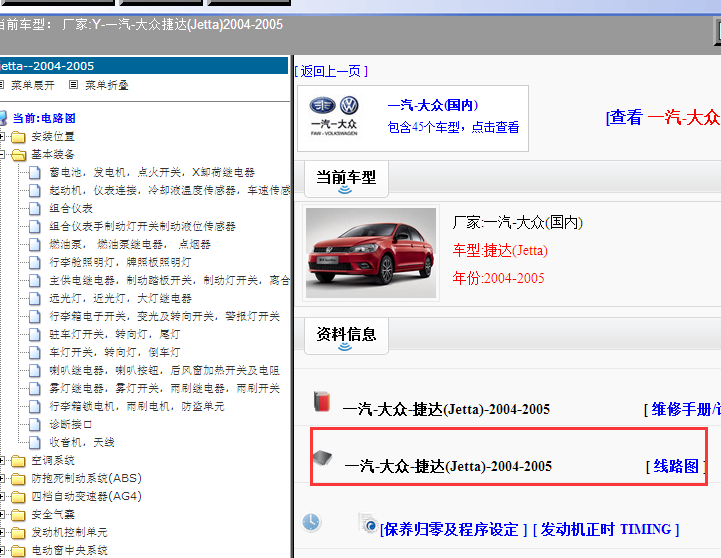This screenshot has width=721, height=558.
Task: Open 行李箱电子开关，变光及转向开关 entry
Action: [x=164, y=316]
